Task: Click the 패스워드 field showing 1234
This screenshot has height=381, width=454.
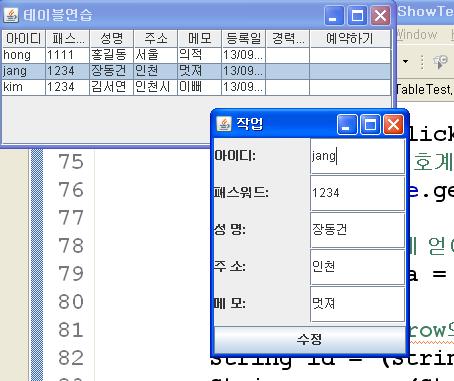Action: tap(358, 193)
